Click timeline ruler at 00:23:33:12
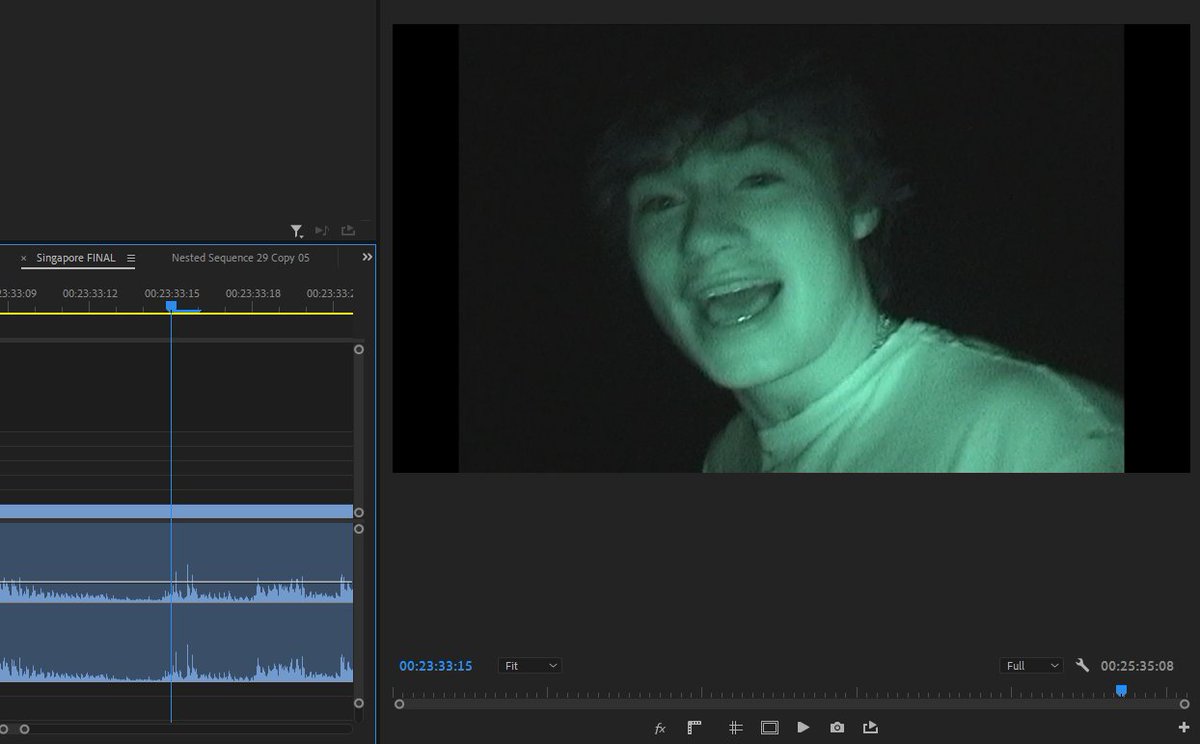 [x=90, y=293]
